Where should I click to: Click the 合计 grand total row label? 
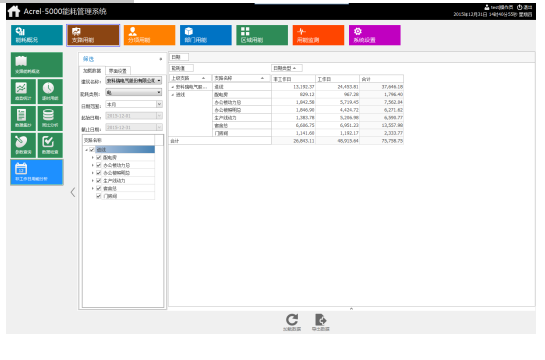click(220, 141)
